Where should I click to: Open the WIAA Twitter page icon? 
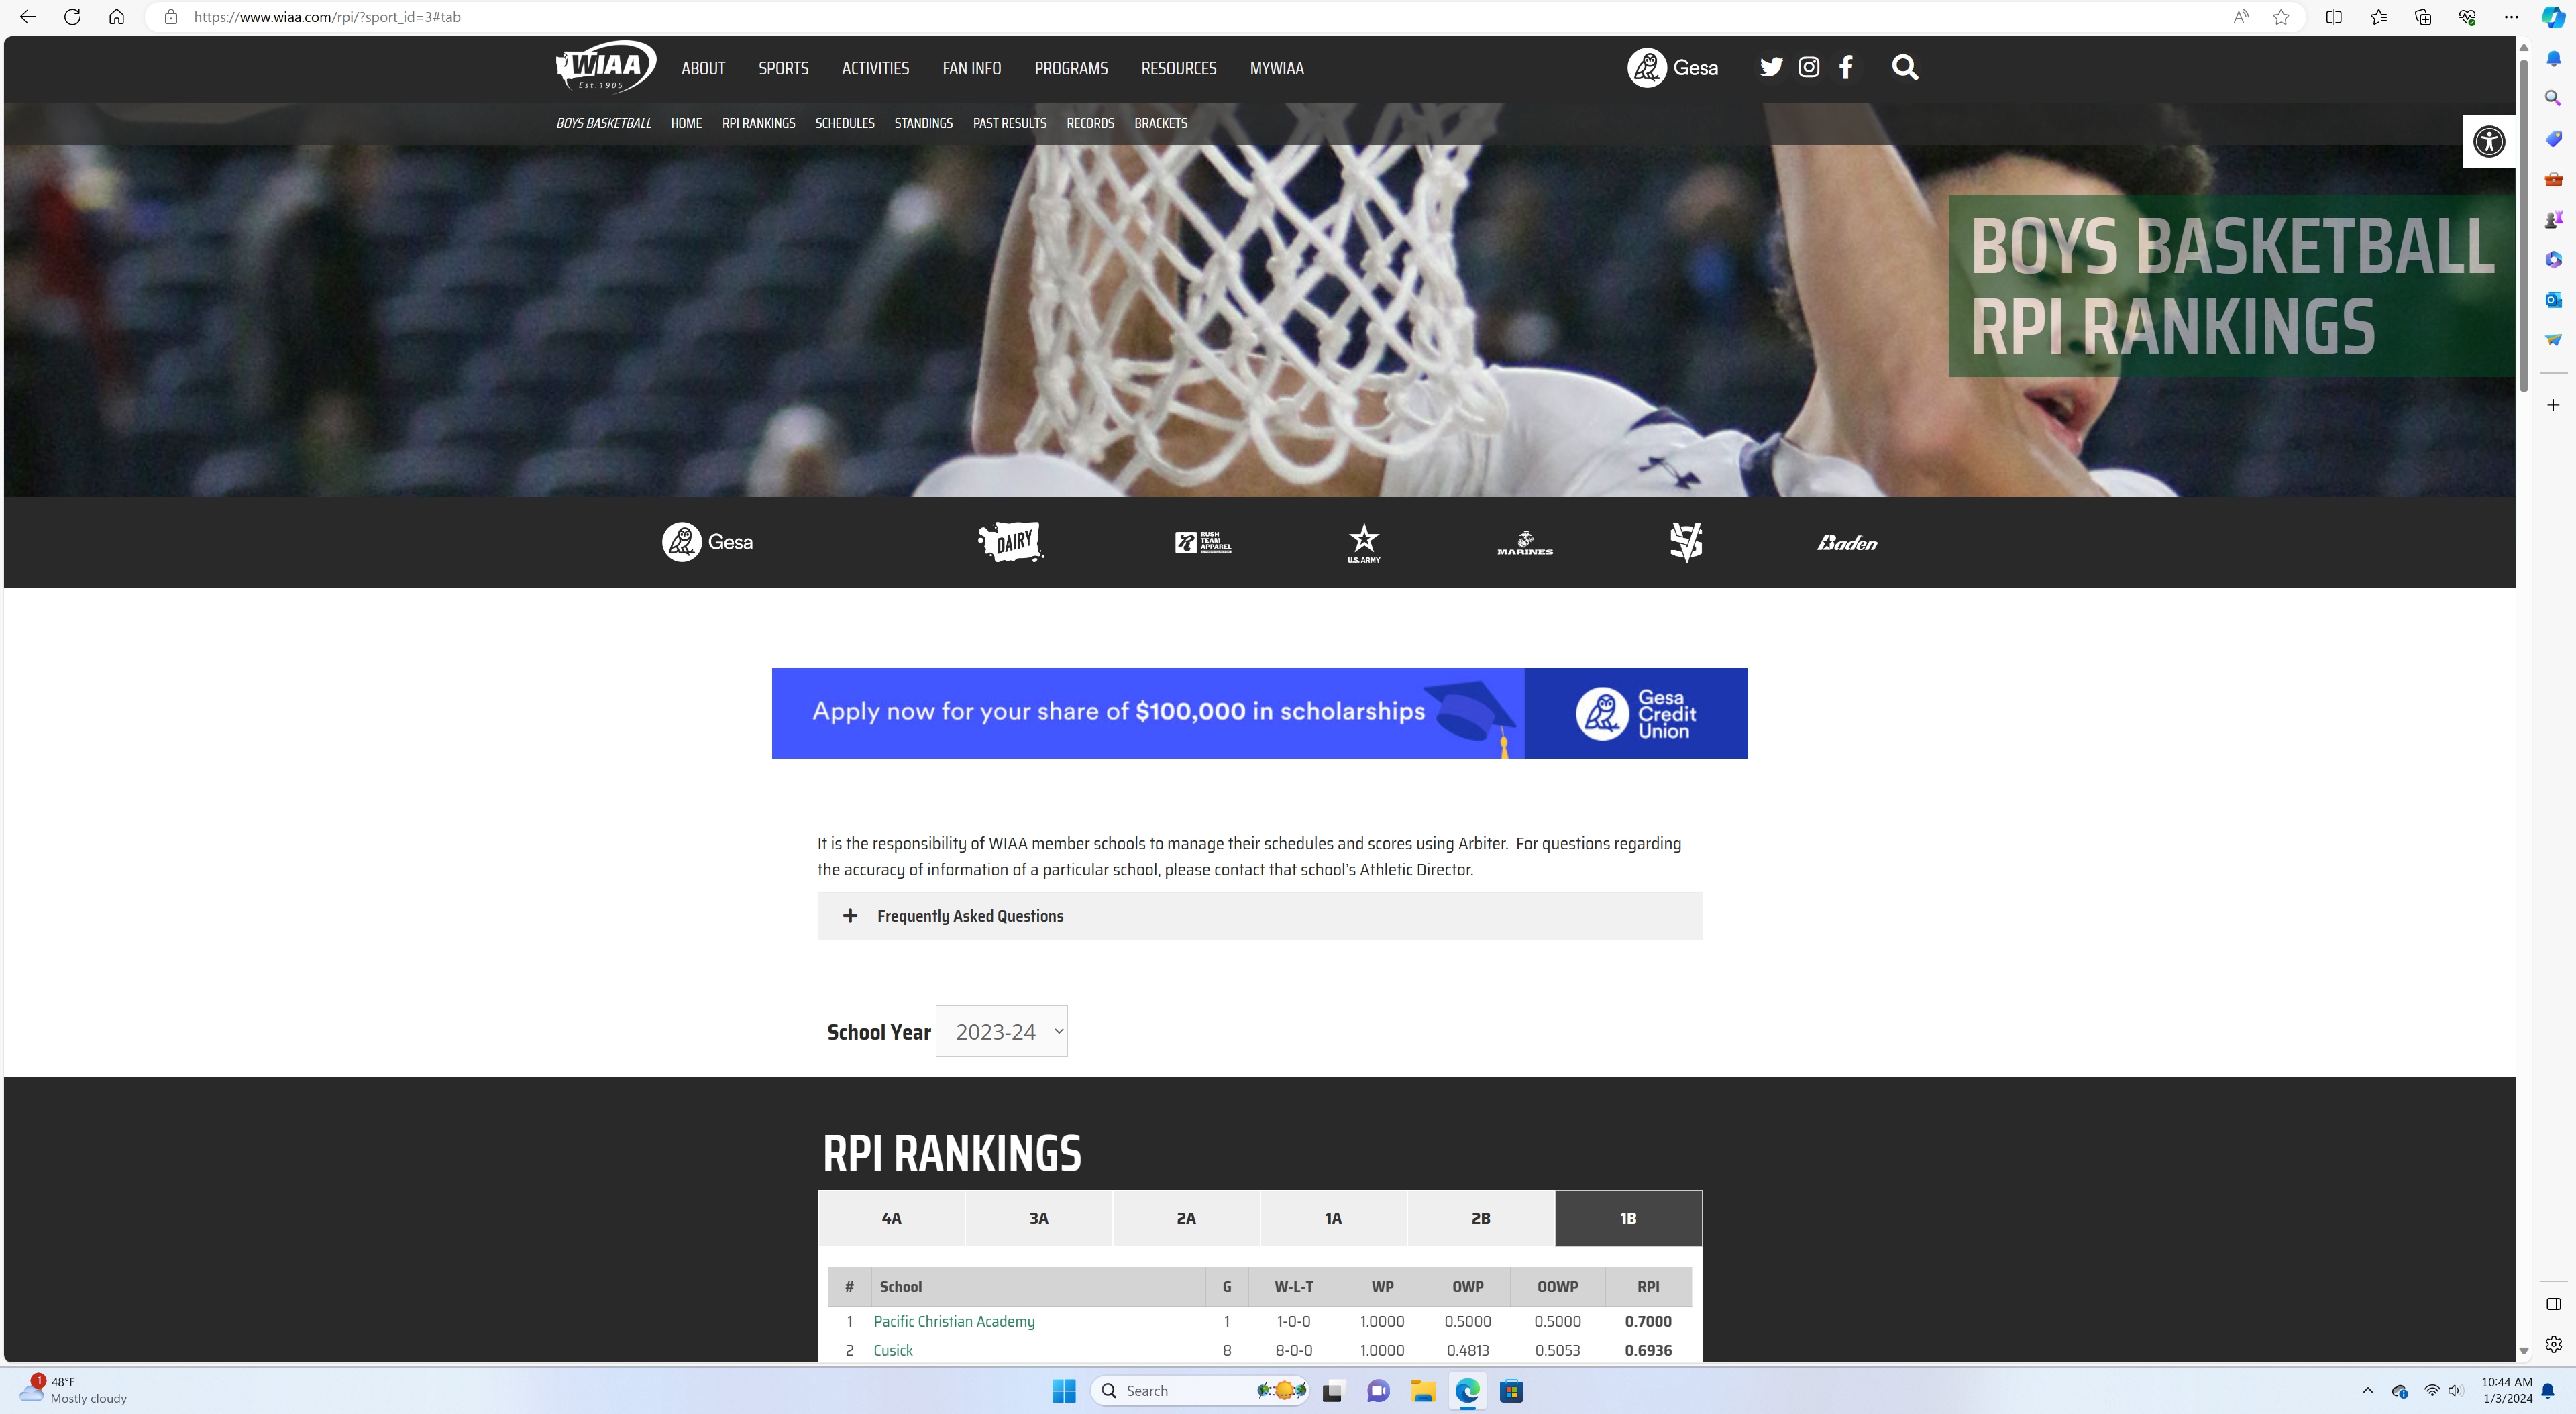pos(1771,67)
